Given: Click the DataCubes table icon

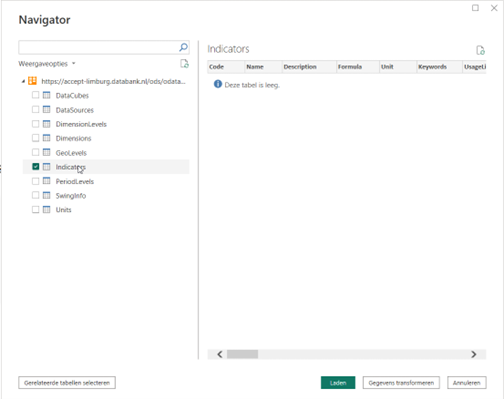Looking at the screenshot, I should pos(47,95).
